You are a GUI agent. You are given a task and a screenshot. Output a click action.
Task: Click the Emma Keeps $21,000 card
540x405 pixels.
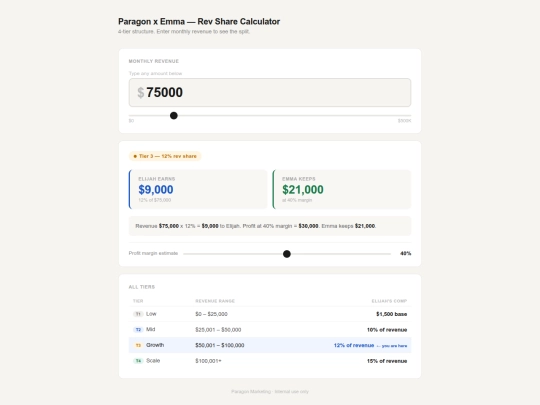point(342,189)
